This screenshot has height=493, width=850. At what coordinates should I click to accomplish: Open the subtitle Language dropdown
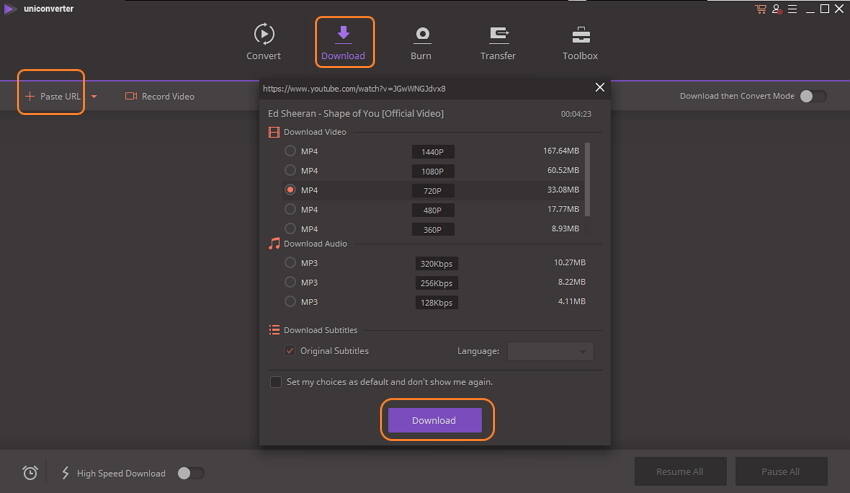point(550,351)
